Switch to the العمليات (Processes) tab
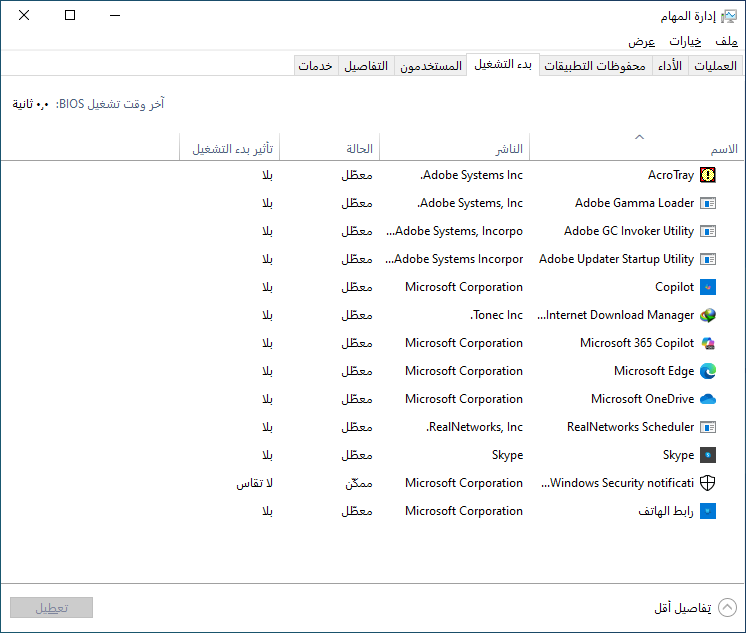 click(x=715, y=66)
